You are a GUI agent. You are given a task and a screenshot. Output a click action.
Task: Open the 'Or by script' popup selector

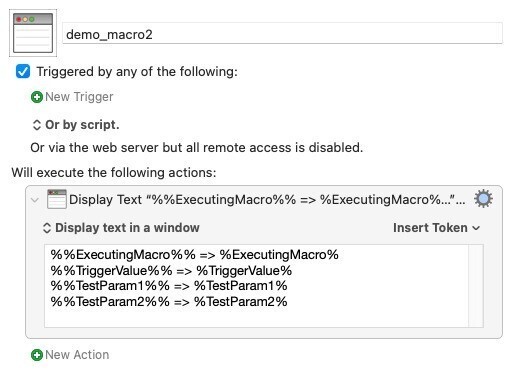[x=75, y=125]
